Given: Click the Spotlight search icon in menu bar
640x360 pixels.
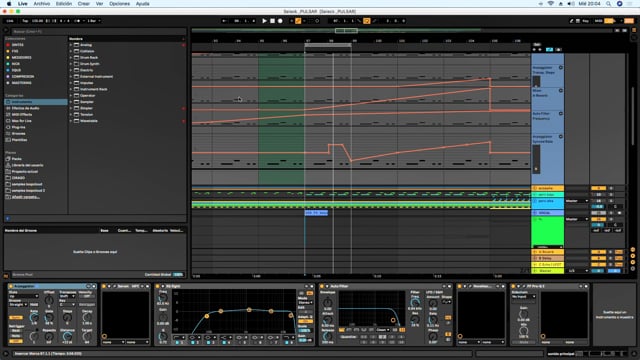Looking at the screenshot, I should pyautogui.click(x=608, y=4).
